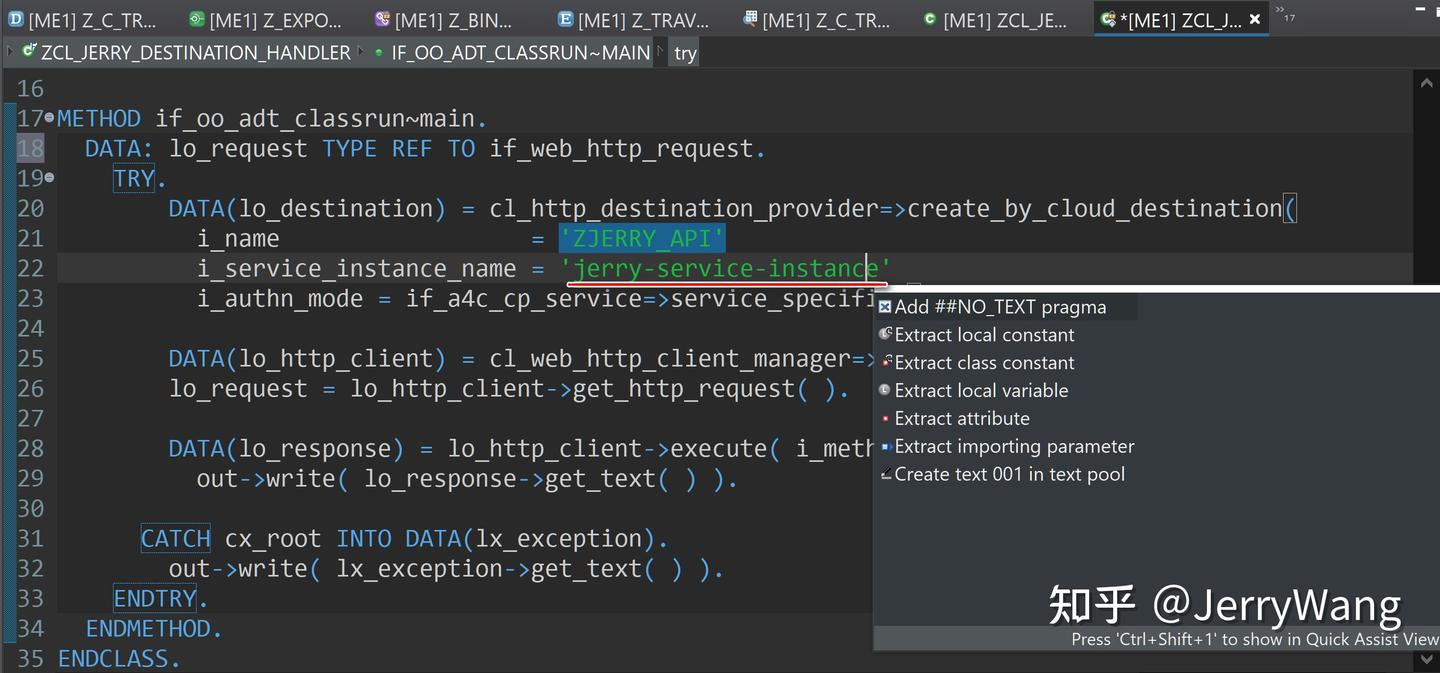Pick Create text 001 in text pool
This screenshot has height=673, width=1440.
point(1009,475)
